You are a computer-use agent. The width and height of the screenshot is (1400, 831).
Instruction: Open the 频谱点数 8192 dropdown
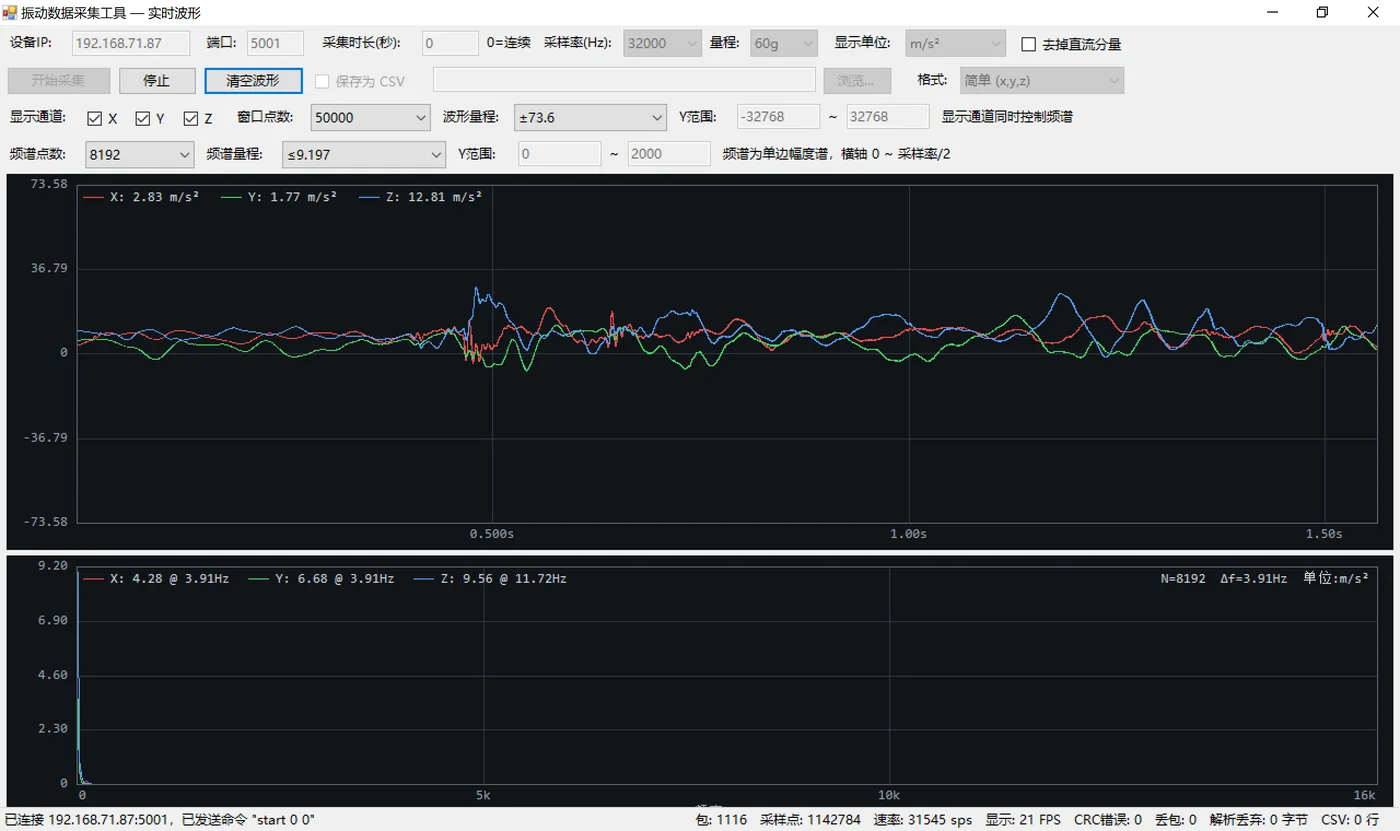point(139,154)
